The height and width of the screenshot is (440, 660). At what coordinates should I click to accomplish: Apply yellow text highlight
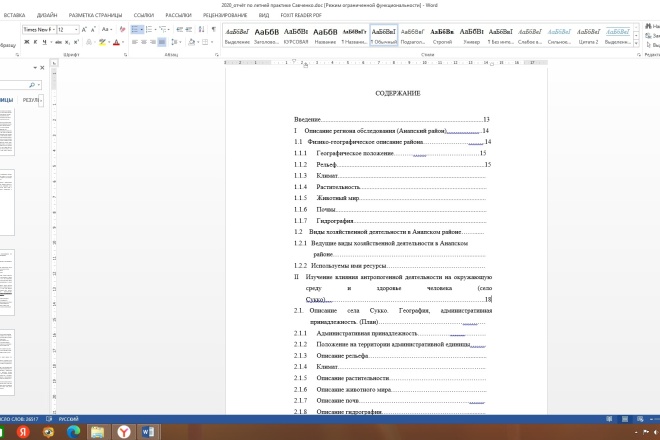click(102, 42)
